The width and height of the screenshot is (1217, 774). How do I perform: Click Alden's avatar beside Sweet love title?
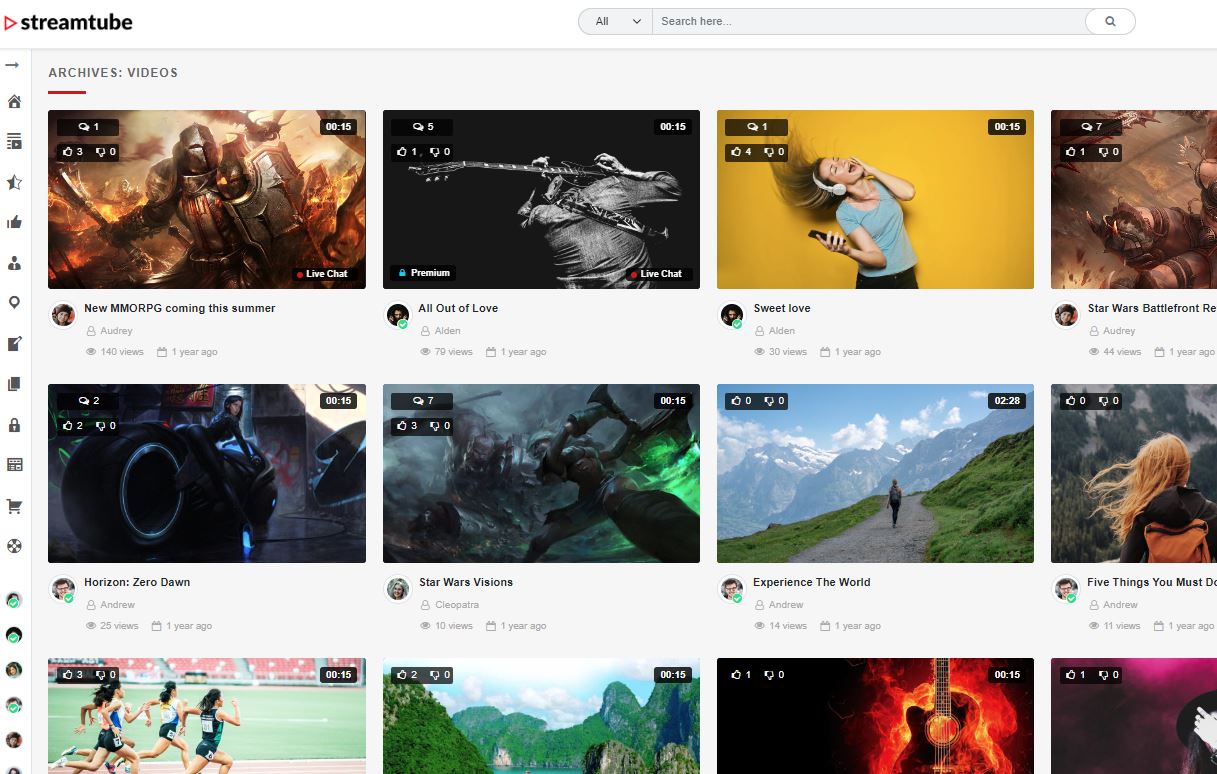click(x=732, y=315)
